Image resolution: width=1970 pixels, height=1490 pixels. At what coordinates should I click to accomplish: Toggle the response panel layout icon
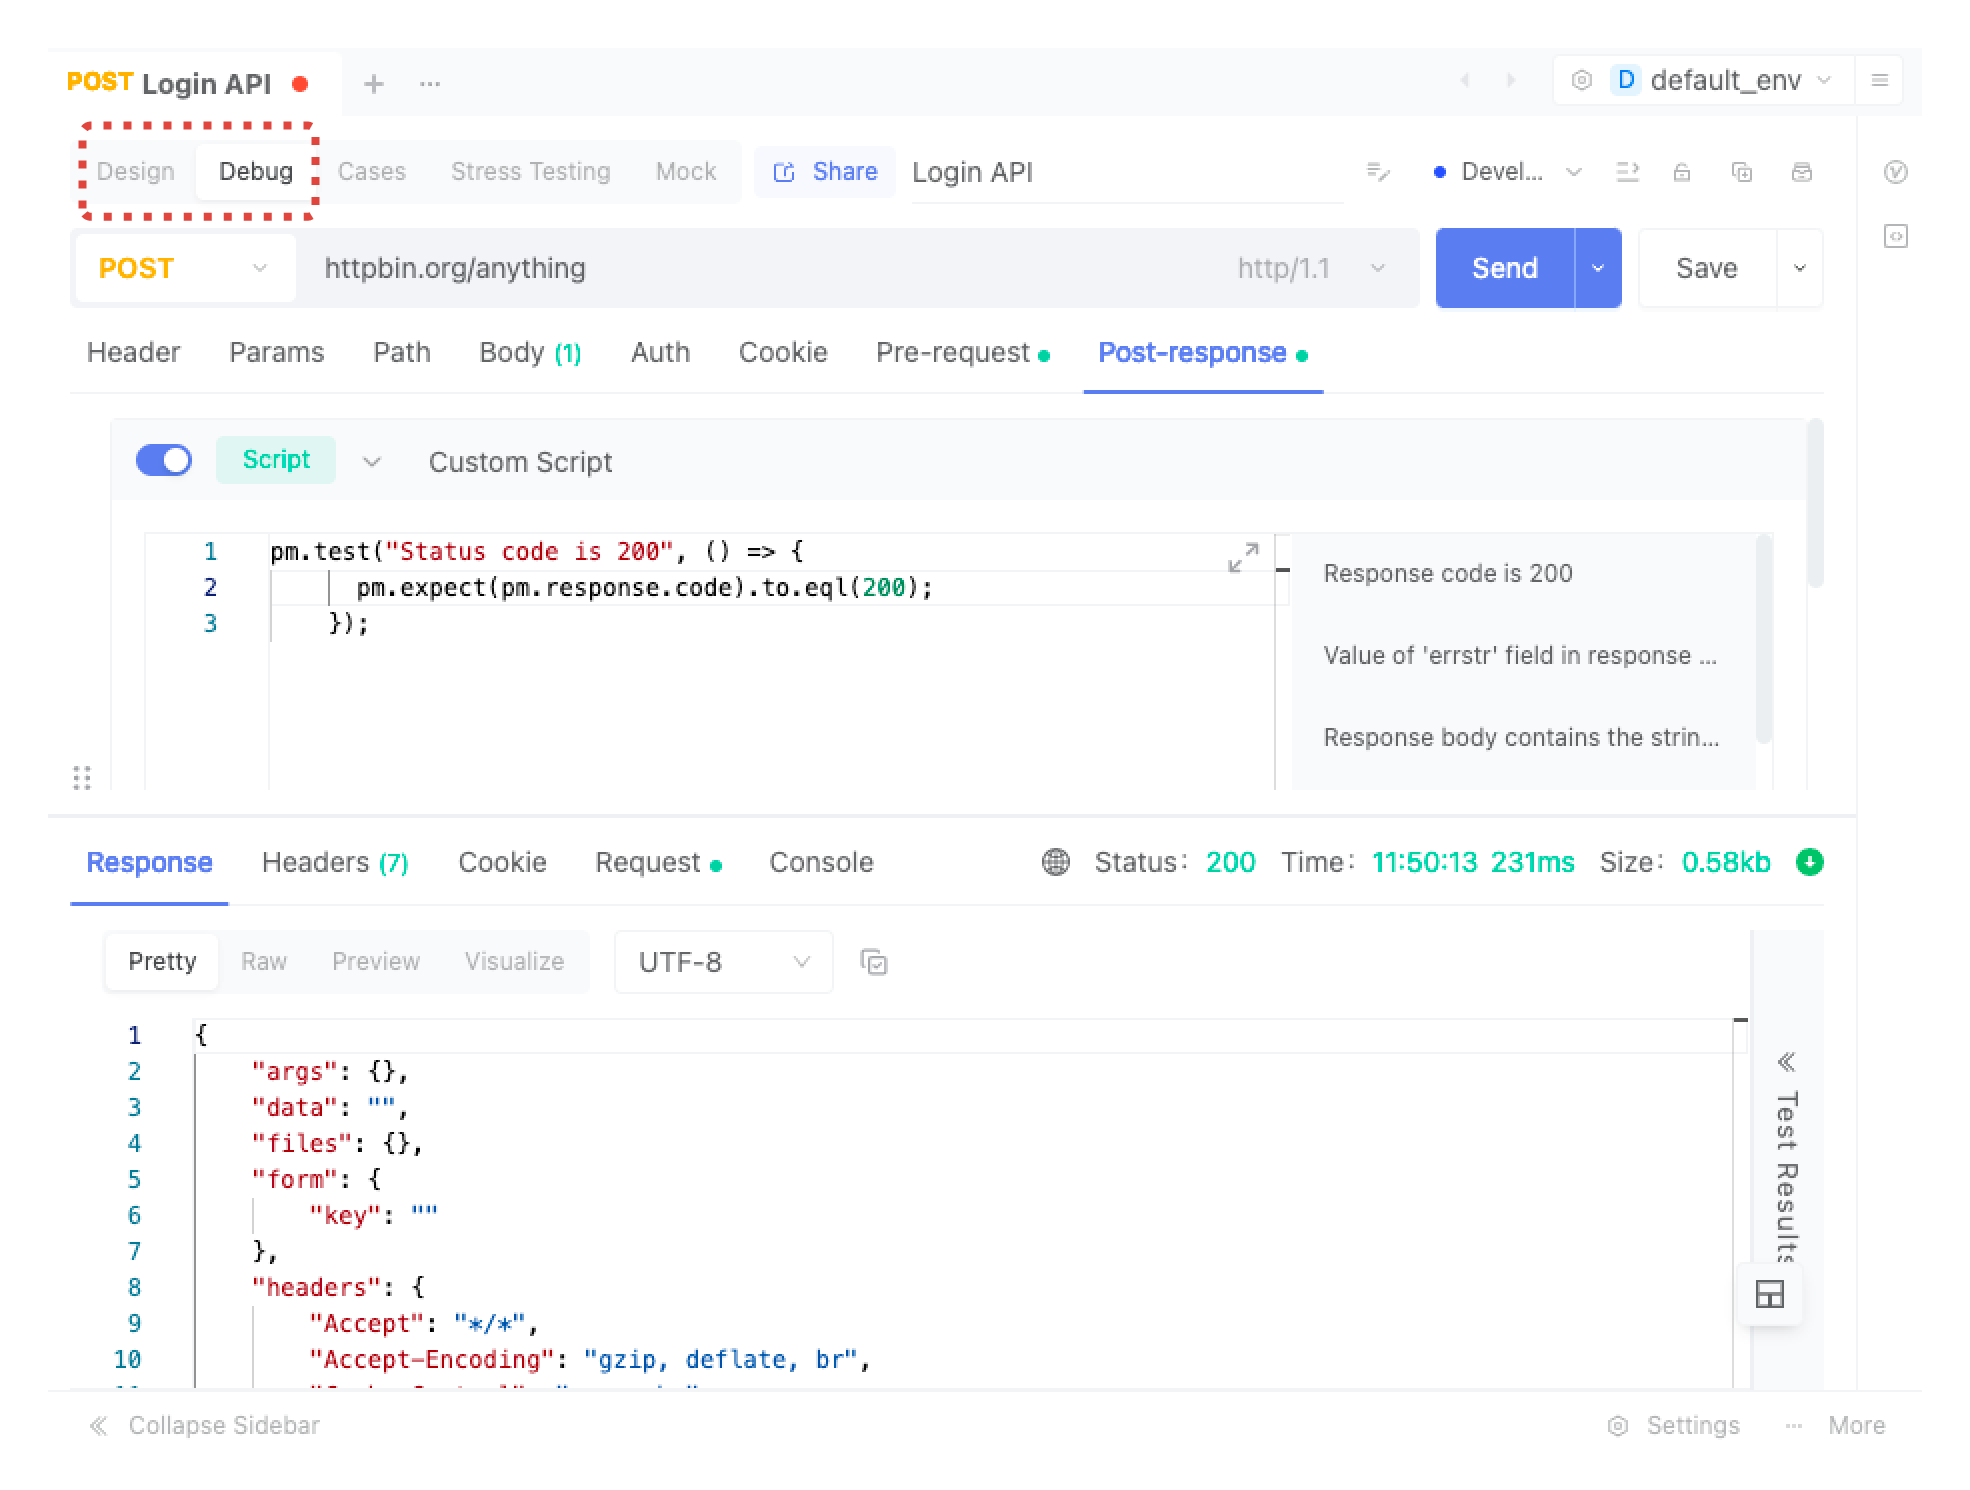(1769, 1295)
